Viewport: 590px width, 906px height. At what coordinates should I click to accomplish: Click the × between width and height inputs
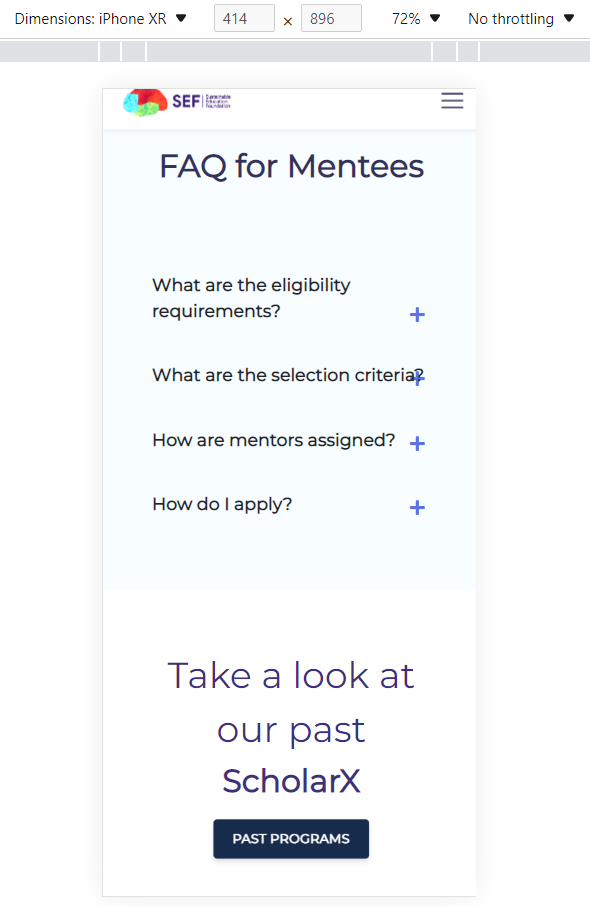pyautogui.click(x=287, y=20)
